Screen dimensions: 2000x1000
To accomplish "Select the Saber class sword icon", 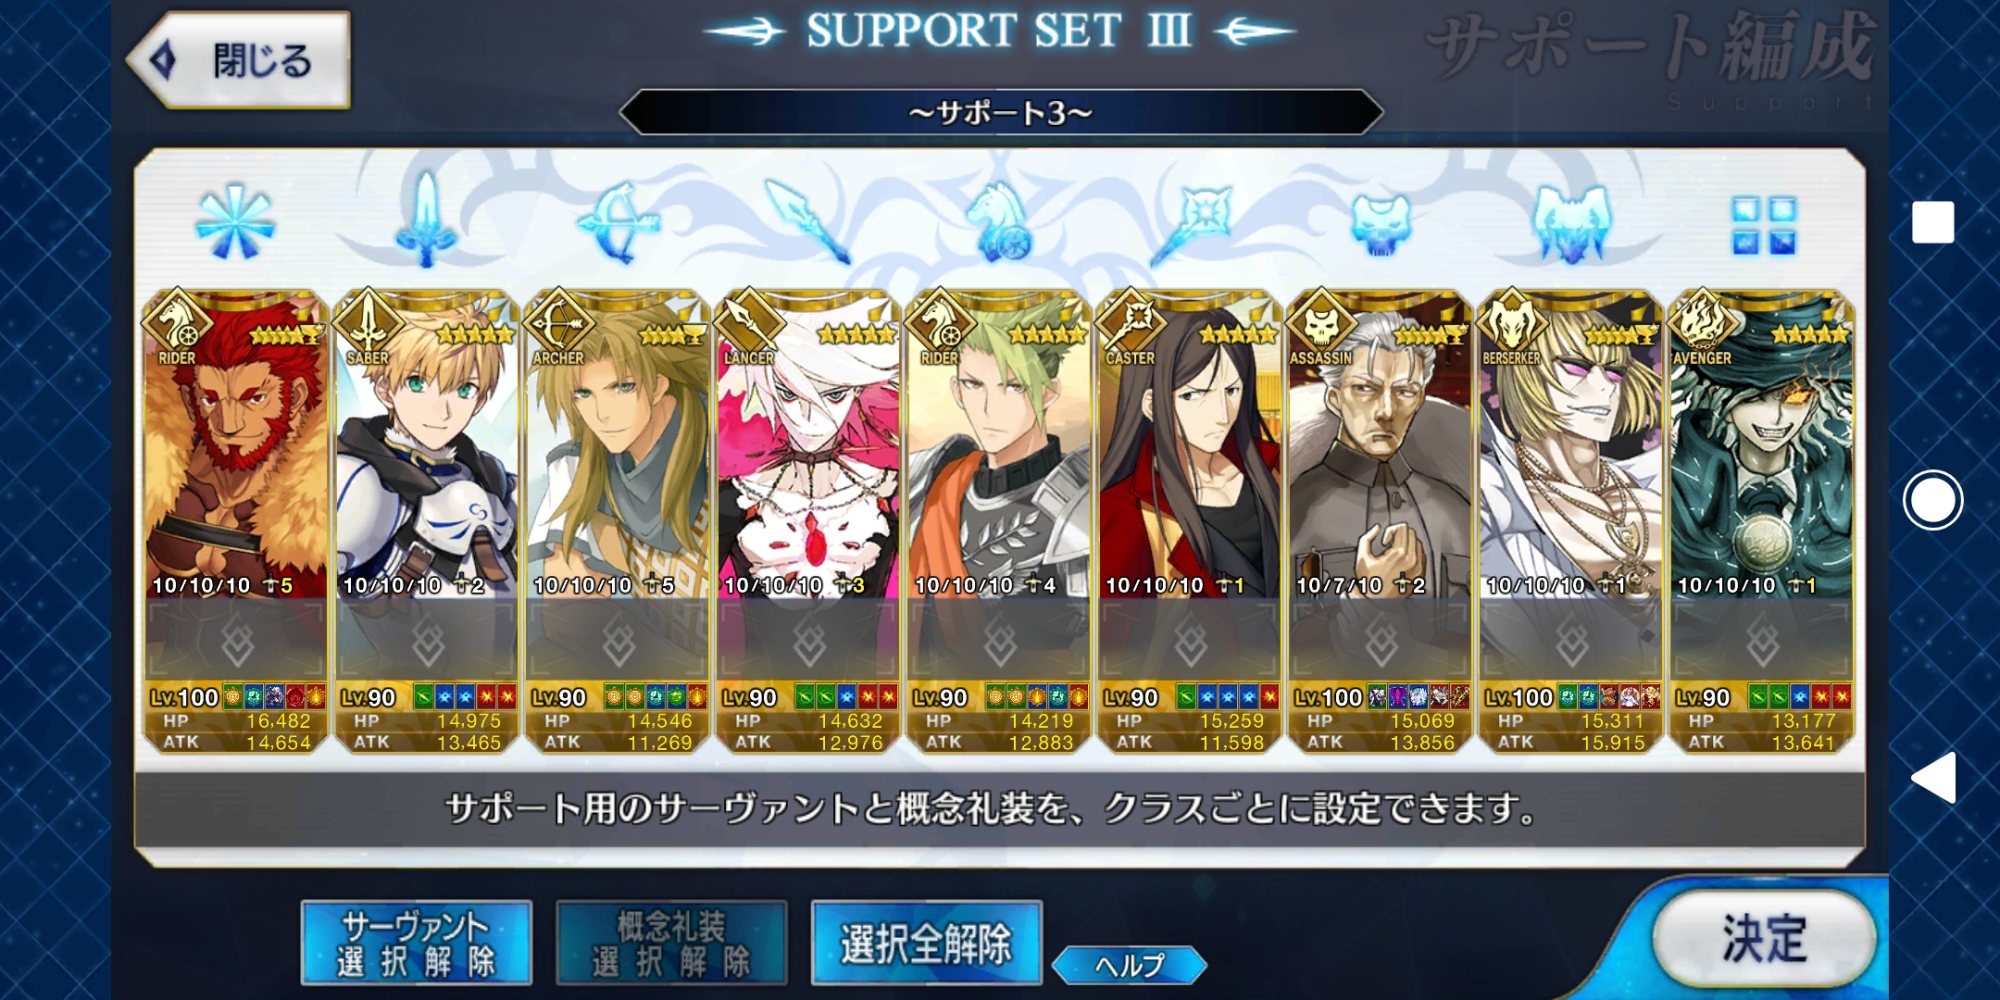I will [x=427, y=220].
